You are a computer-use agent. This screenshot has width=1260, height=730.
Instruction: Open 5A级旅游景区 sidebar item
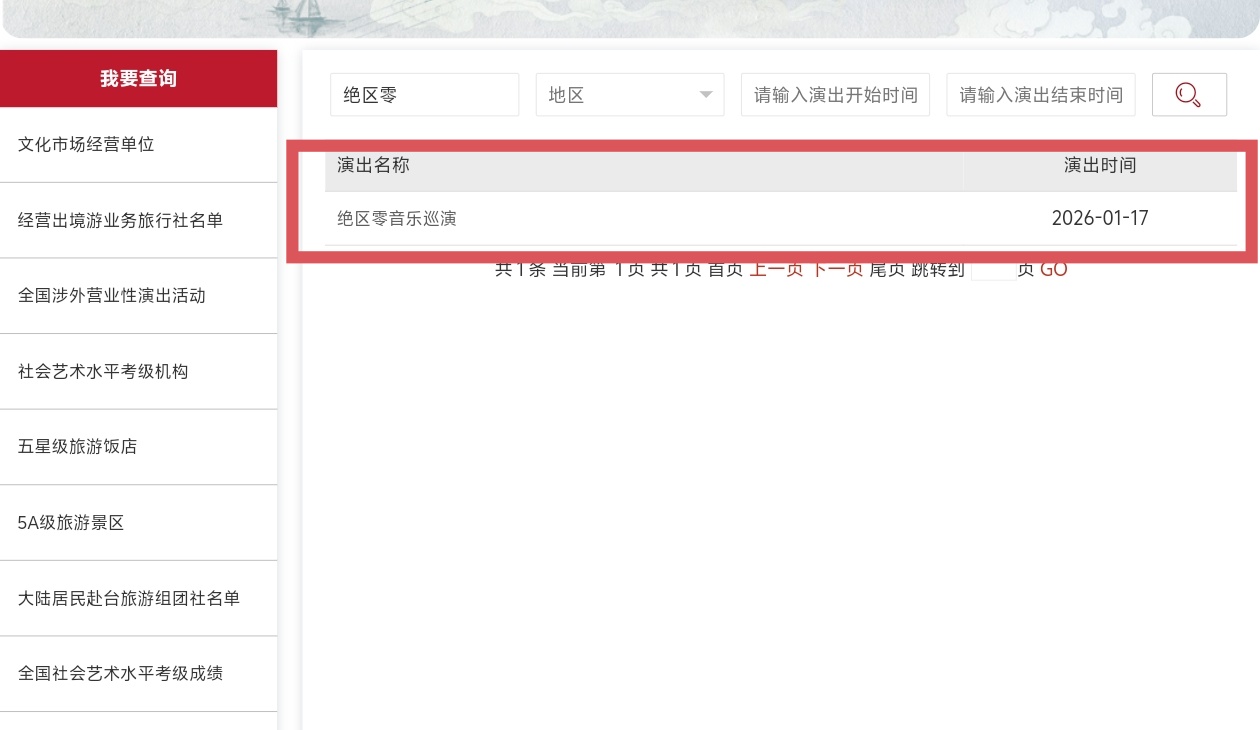(x=138, y=523)
